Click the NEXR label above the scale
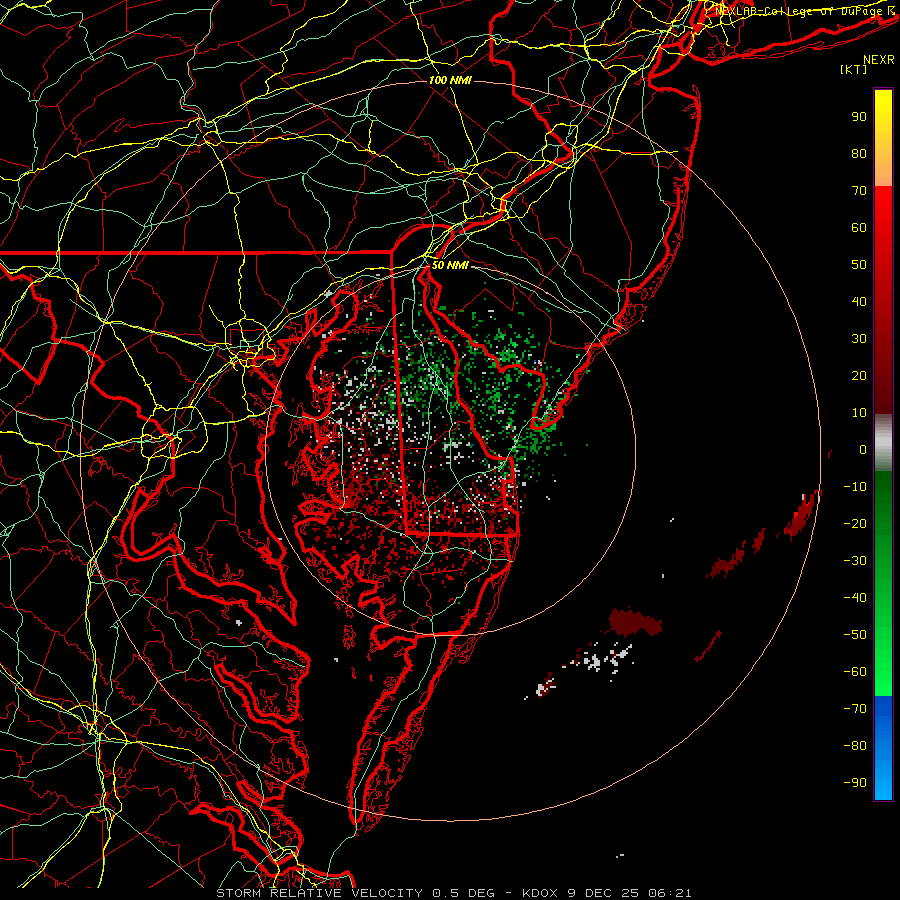The width and height of the screenshot is (900, 900). (x=878, y=60)
